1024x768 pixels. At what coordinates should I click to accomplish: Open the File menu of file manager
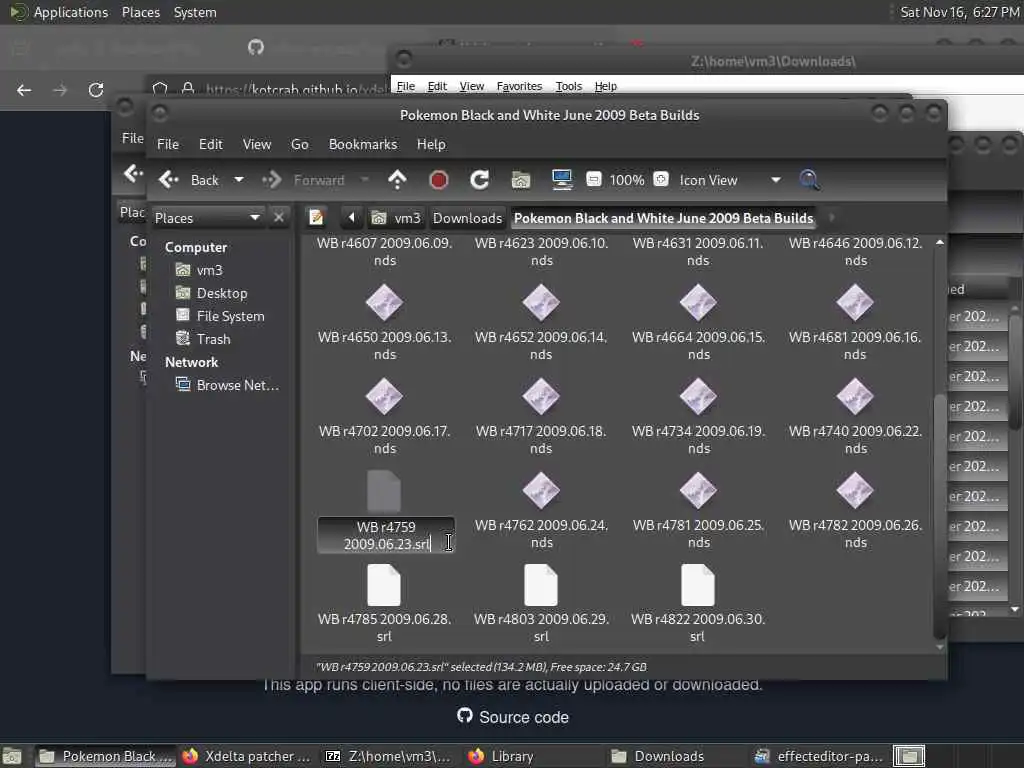click(x=168, y=144)
